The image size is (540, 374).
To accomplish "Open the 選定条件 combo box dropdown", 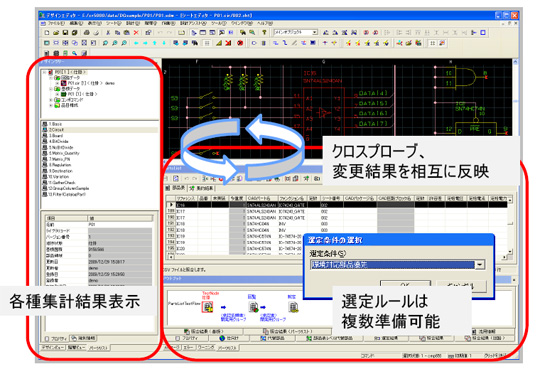I will point(480,265).
